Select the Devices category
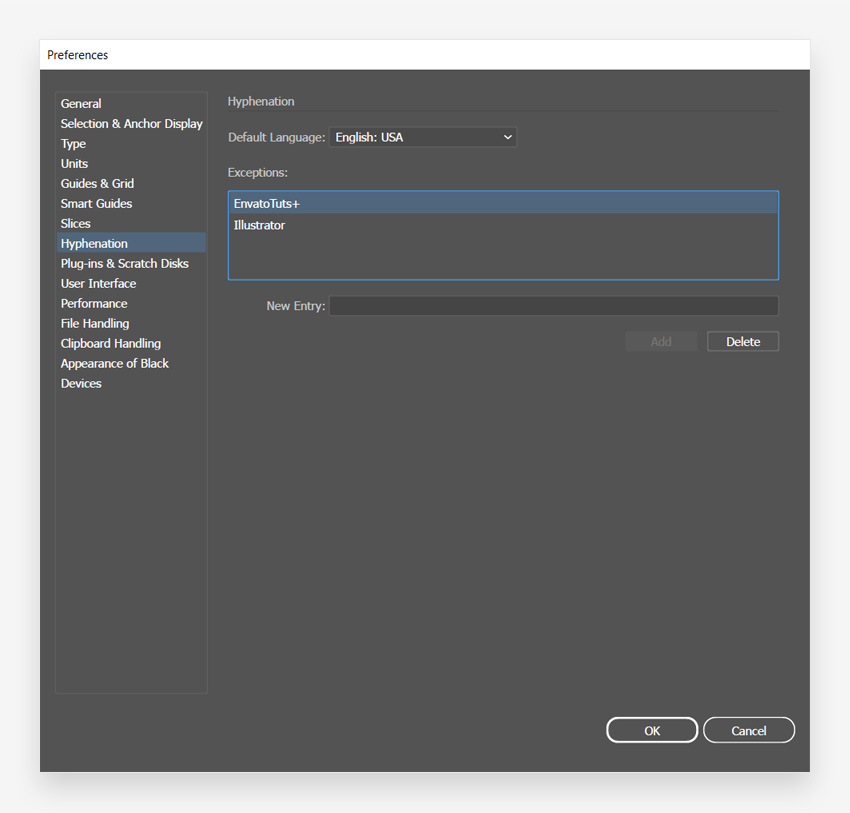Screen dimensions: 850x813 (81, 383)
